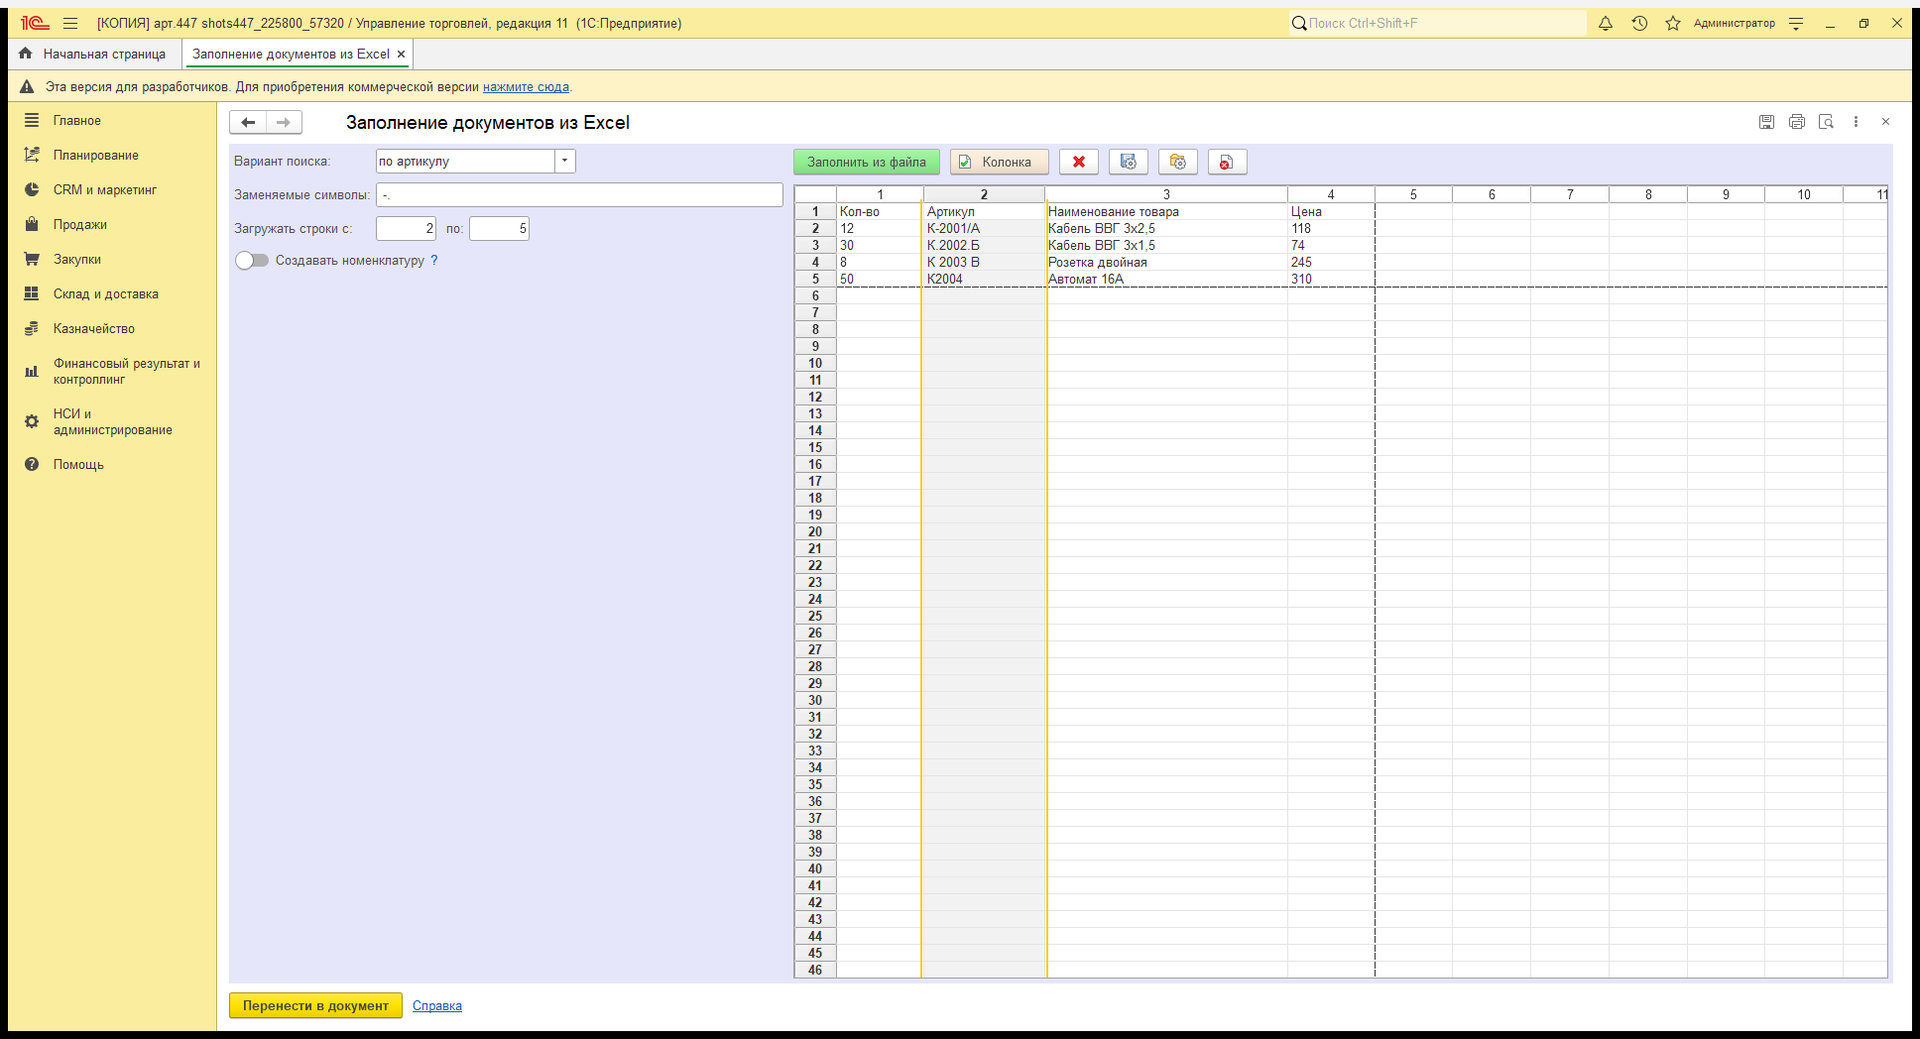The width and height of the screenshot is (1920, 1039).
Task: Go forward with right arrow button
Action: point(284,122)
